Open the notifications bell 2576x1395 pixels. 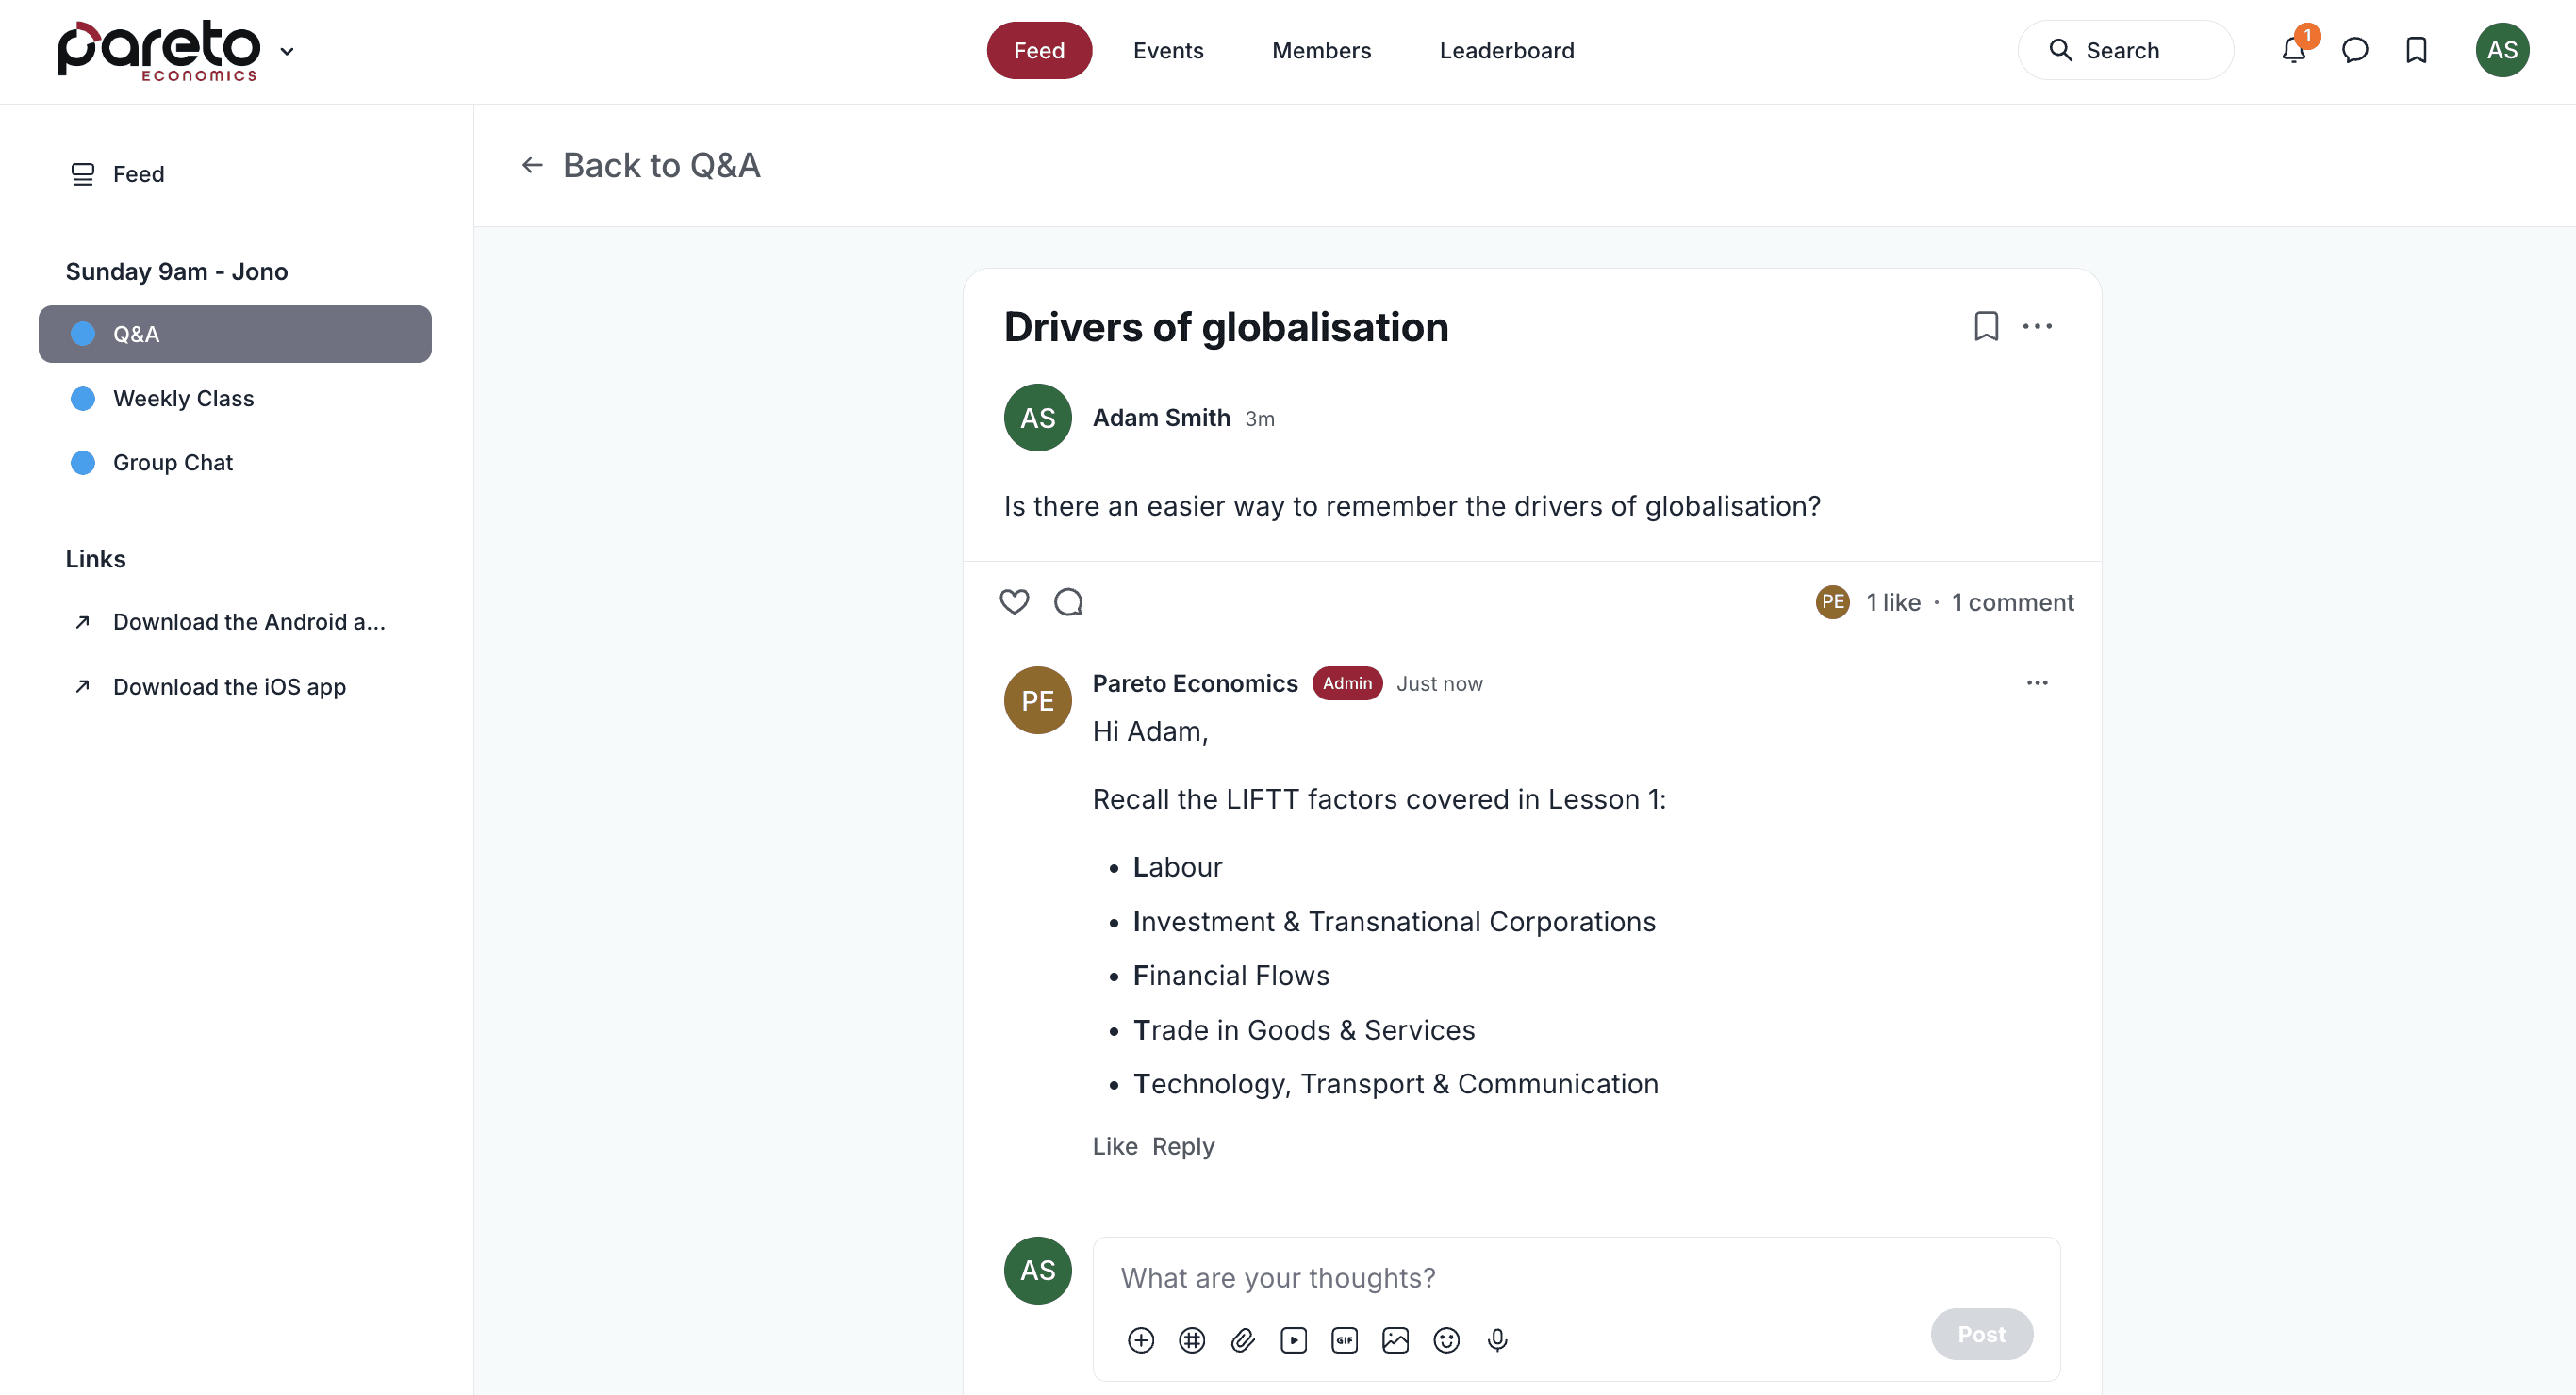[x=2293, y=50]
